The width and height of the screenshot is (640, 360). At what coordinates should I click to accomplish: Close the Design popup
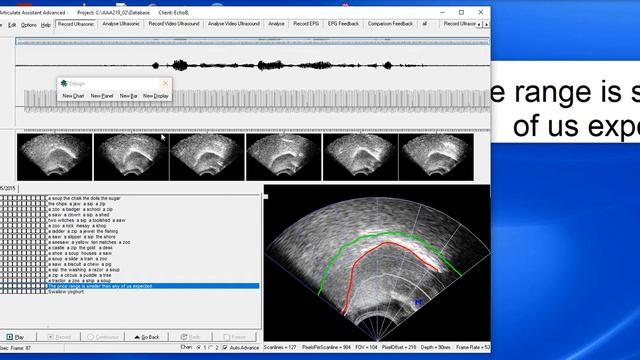[x=165, y=83]
